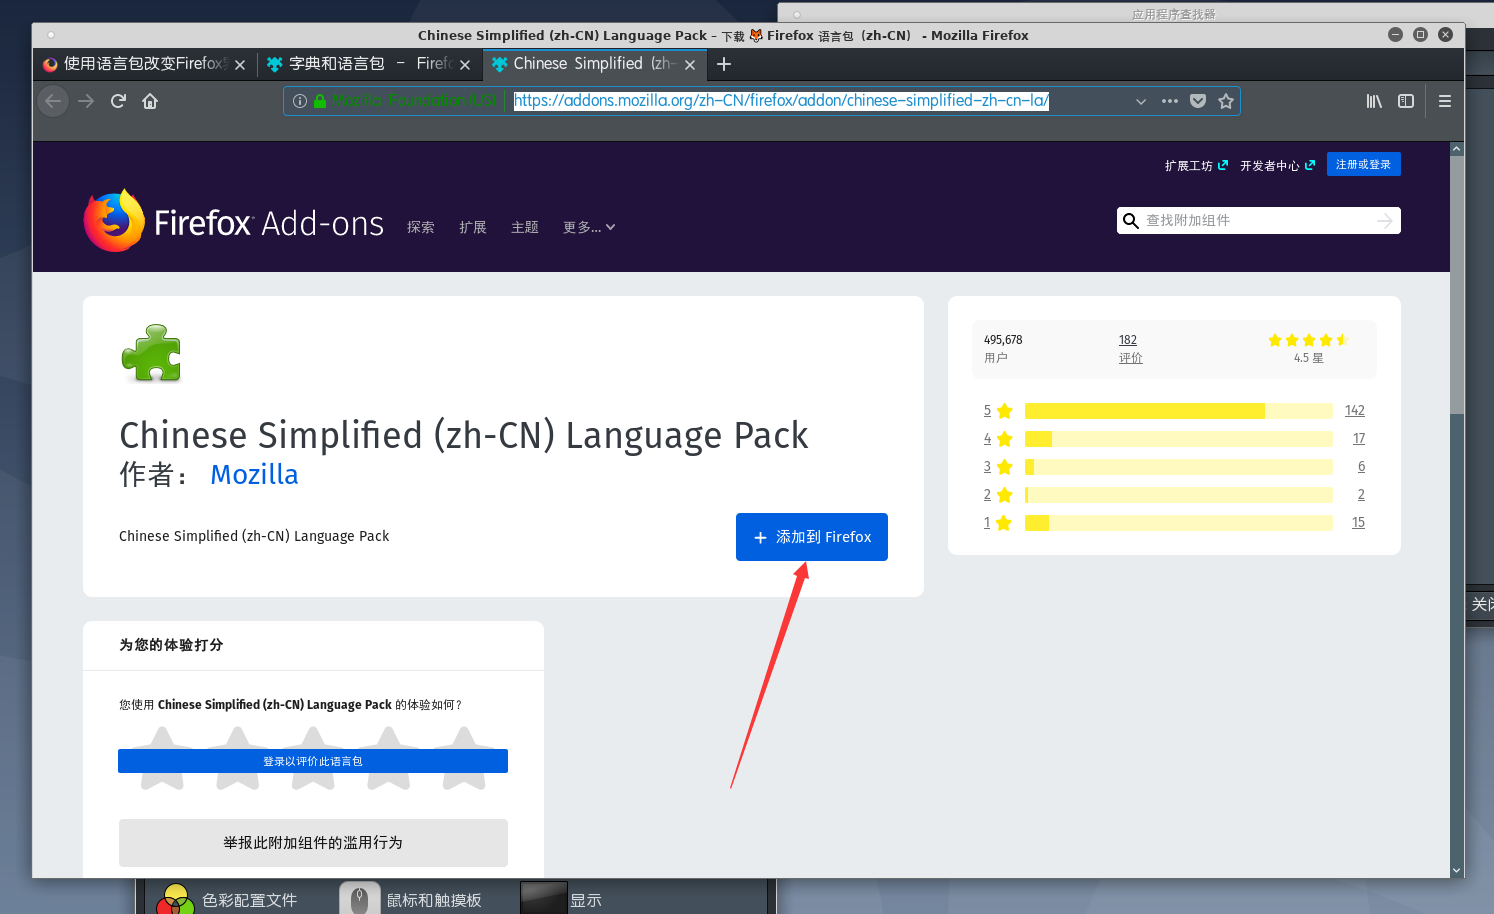
Task: Close the Chinese Simplified tab
Action: click(690, 65)
